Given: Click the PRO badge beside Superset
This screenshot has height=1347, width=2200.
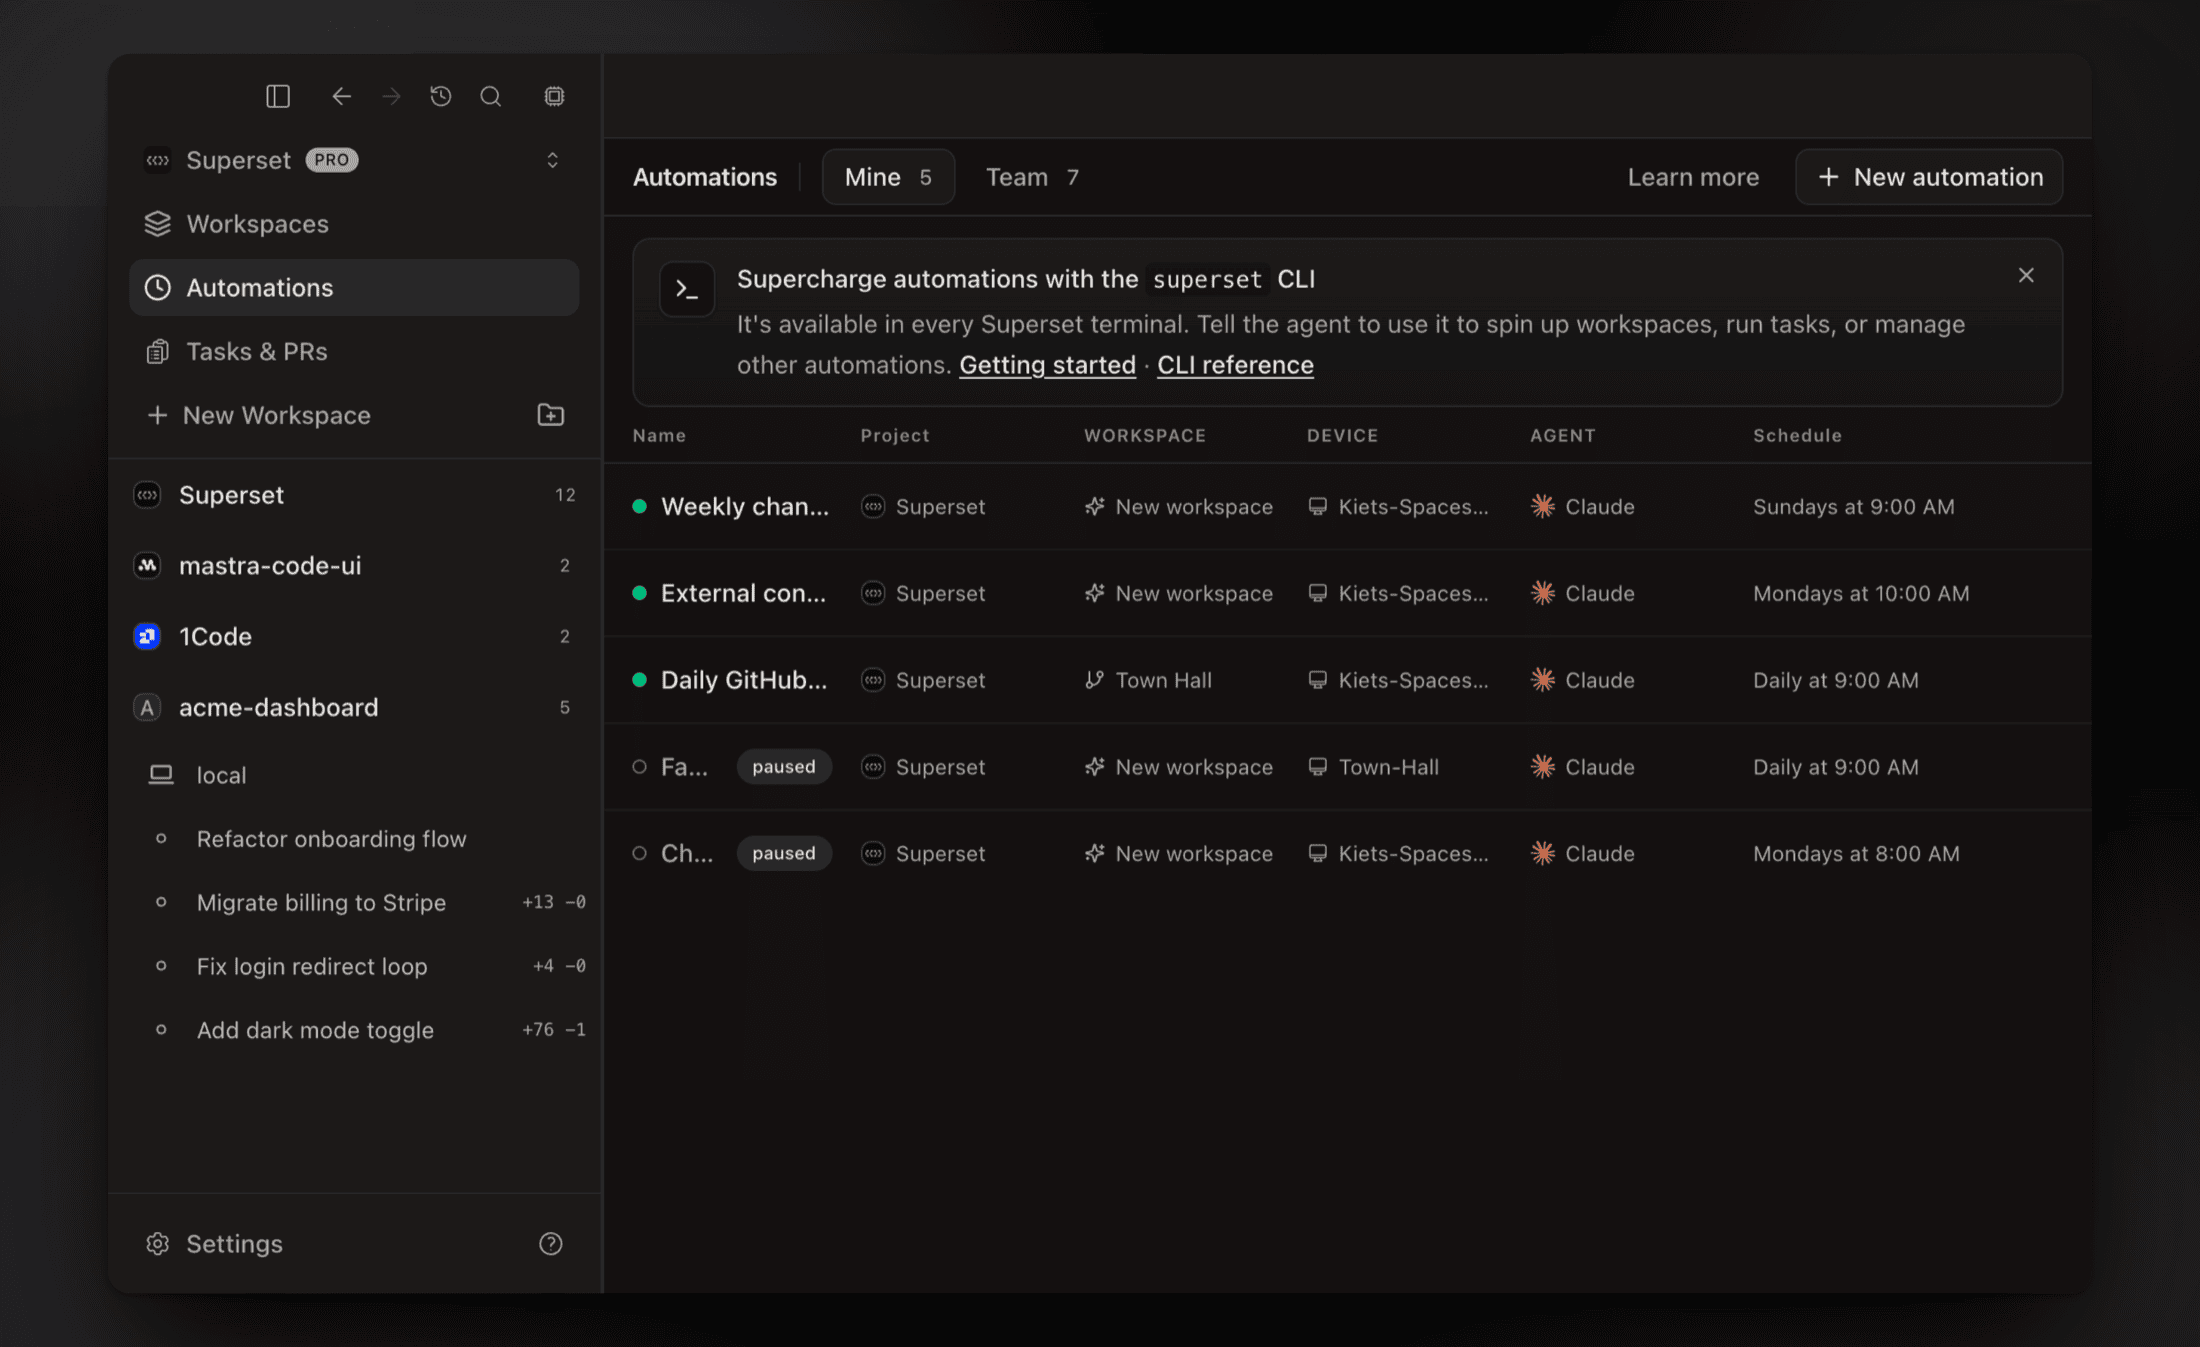Looking at the screenshot, I should 332,160.
